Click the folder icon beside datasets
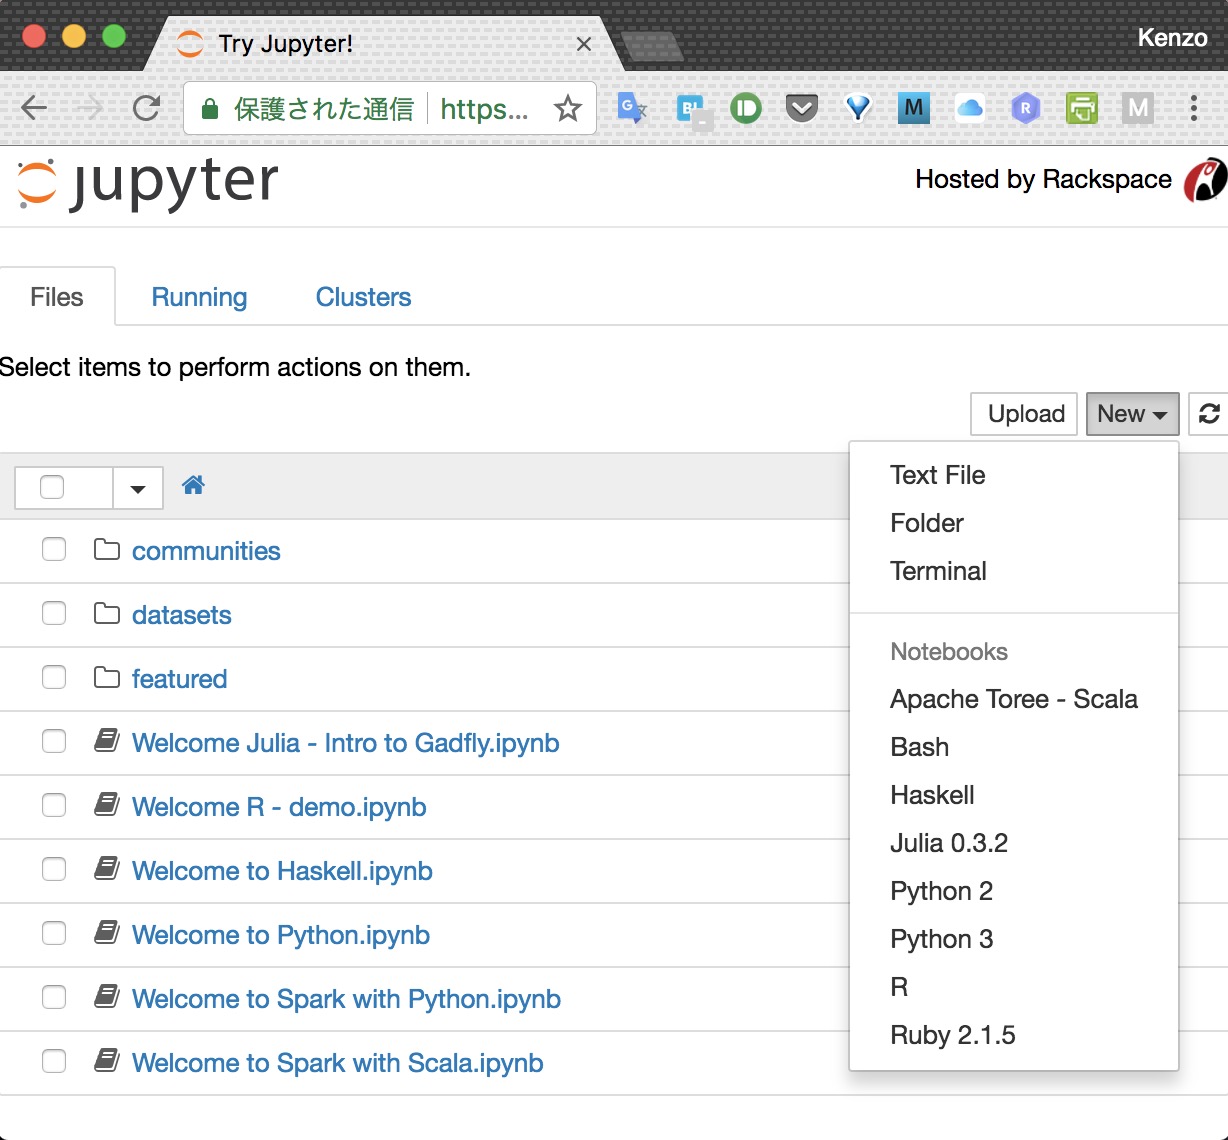Screen dimensions: 1228x1140 [x=106, y=612]
